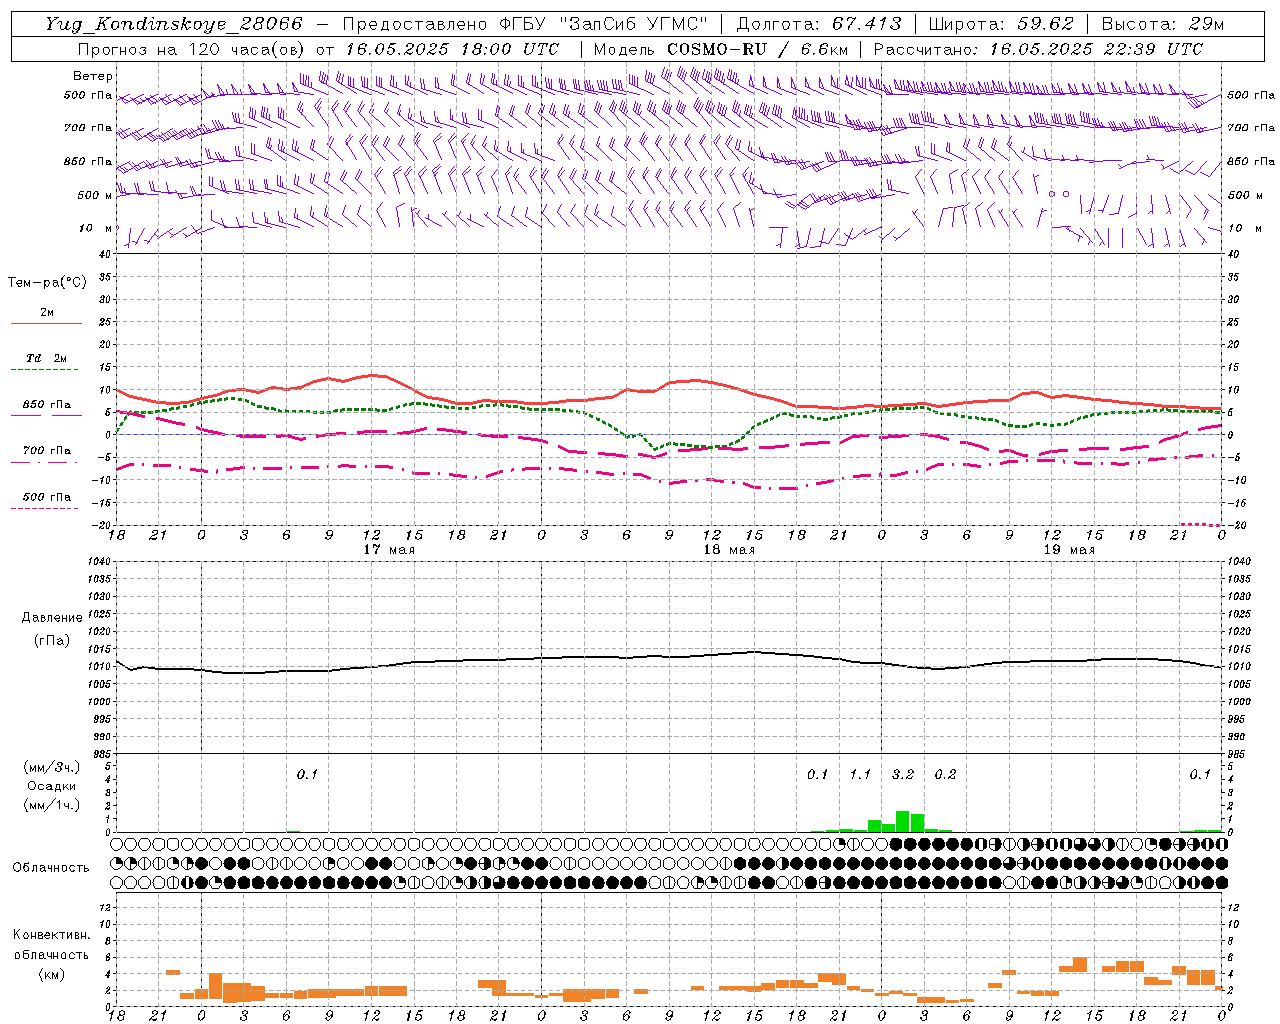This screenshot has width=1280, height=1024.
Task: Click the 700 гПа temperature legend entry
Action: coord(46,451)
